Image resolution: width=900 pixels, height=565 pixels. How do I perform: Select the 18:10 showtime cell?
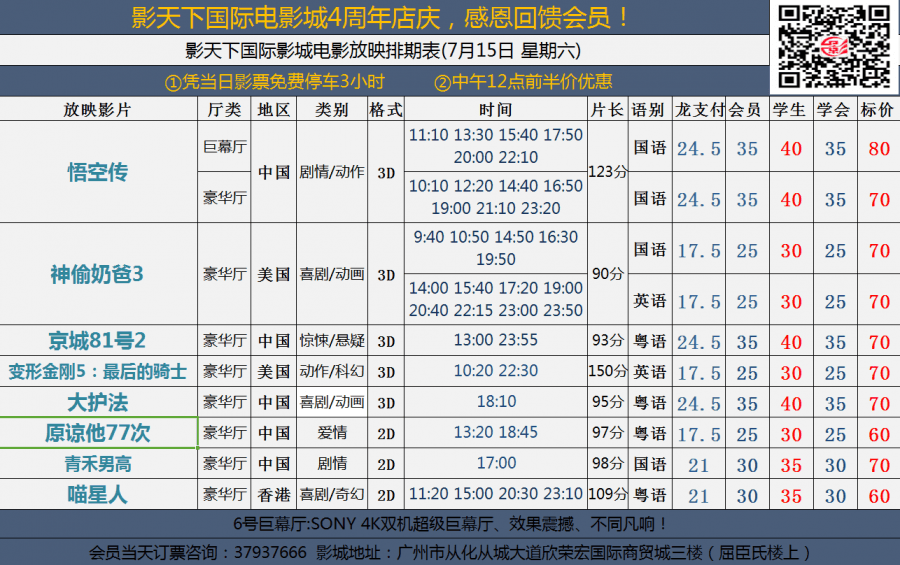pyautogui.click(x=496, y=401)
